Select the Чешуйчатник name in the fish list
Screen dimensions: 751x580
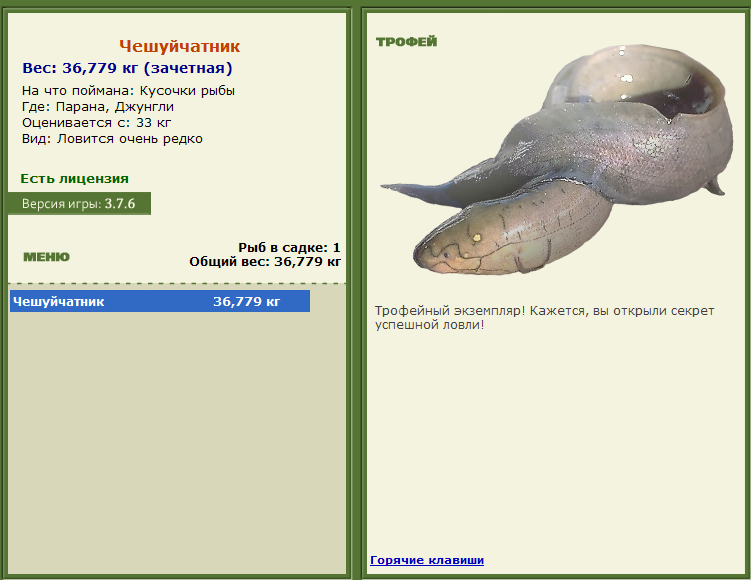coord(59,301)
